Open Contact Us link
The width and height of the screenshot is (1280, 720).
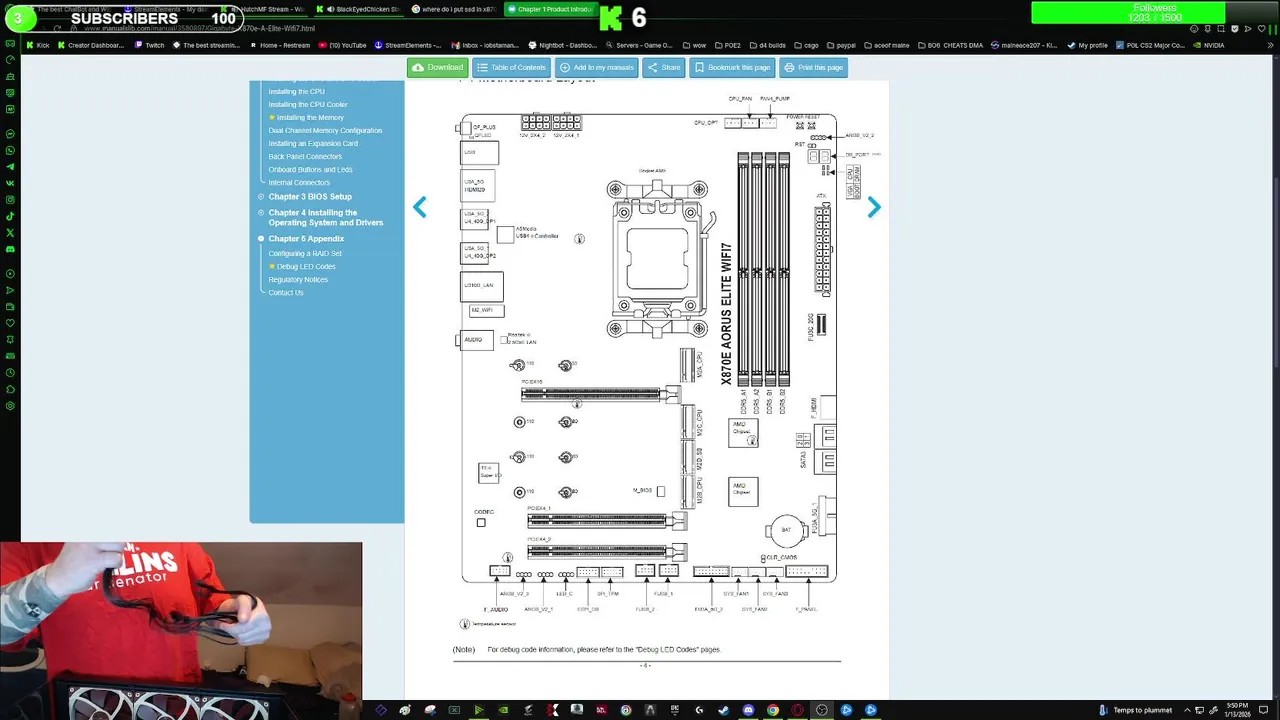285,292
